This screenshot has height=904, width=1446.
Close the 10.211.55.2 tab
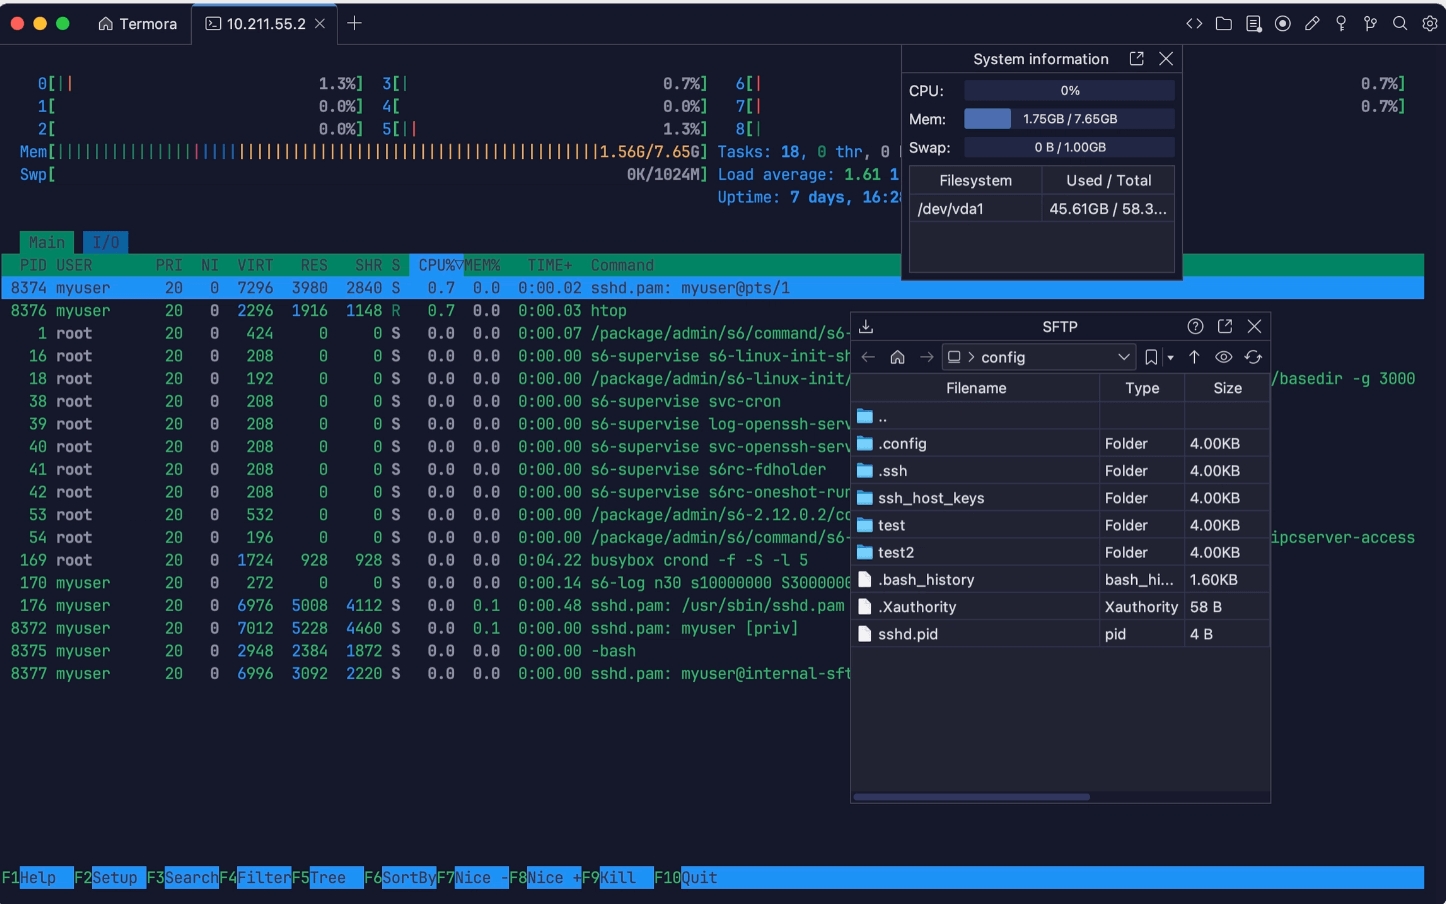click(320, 24)
